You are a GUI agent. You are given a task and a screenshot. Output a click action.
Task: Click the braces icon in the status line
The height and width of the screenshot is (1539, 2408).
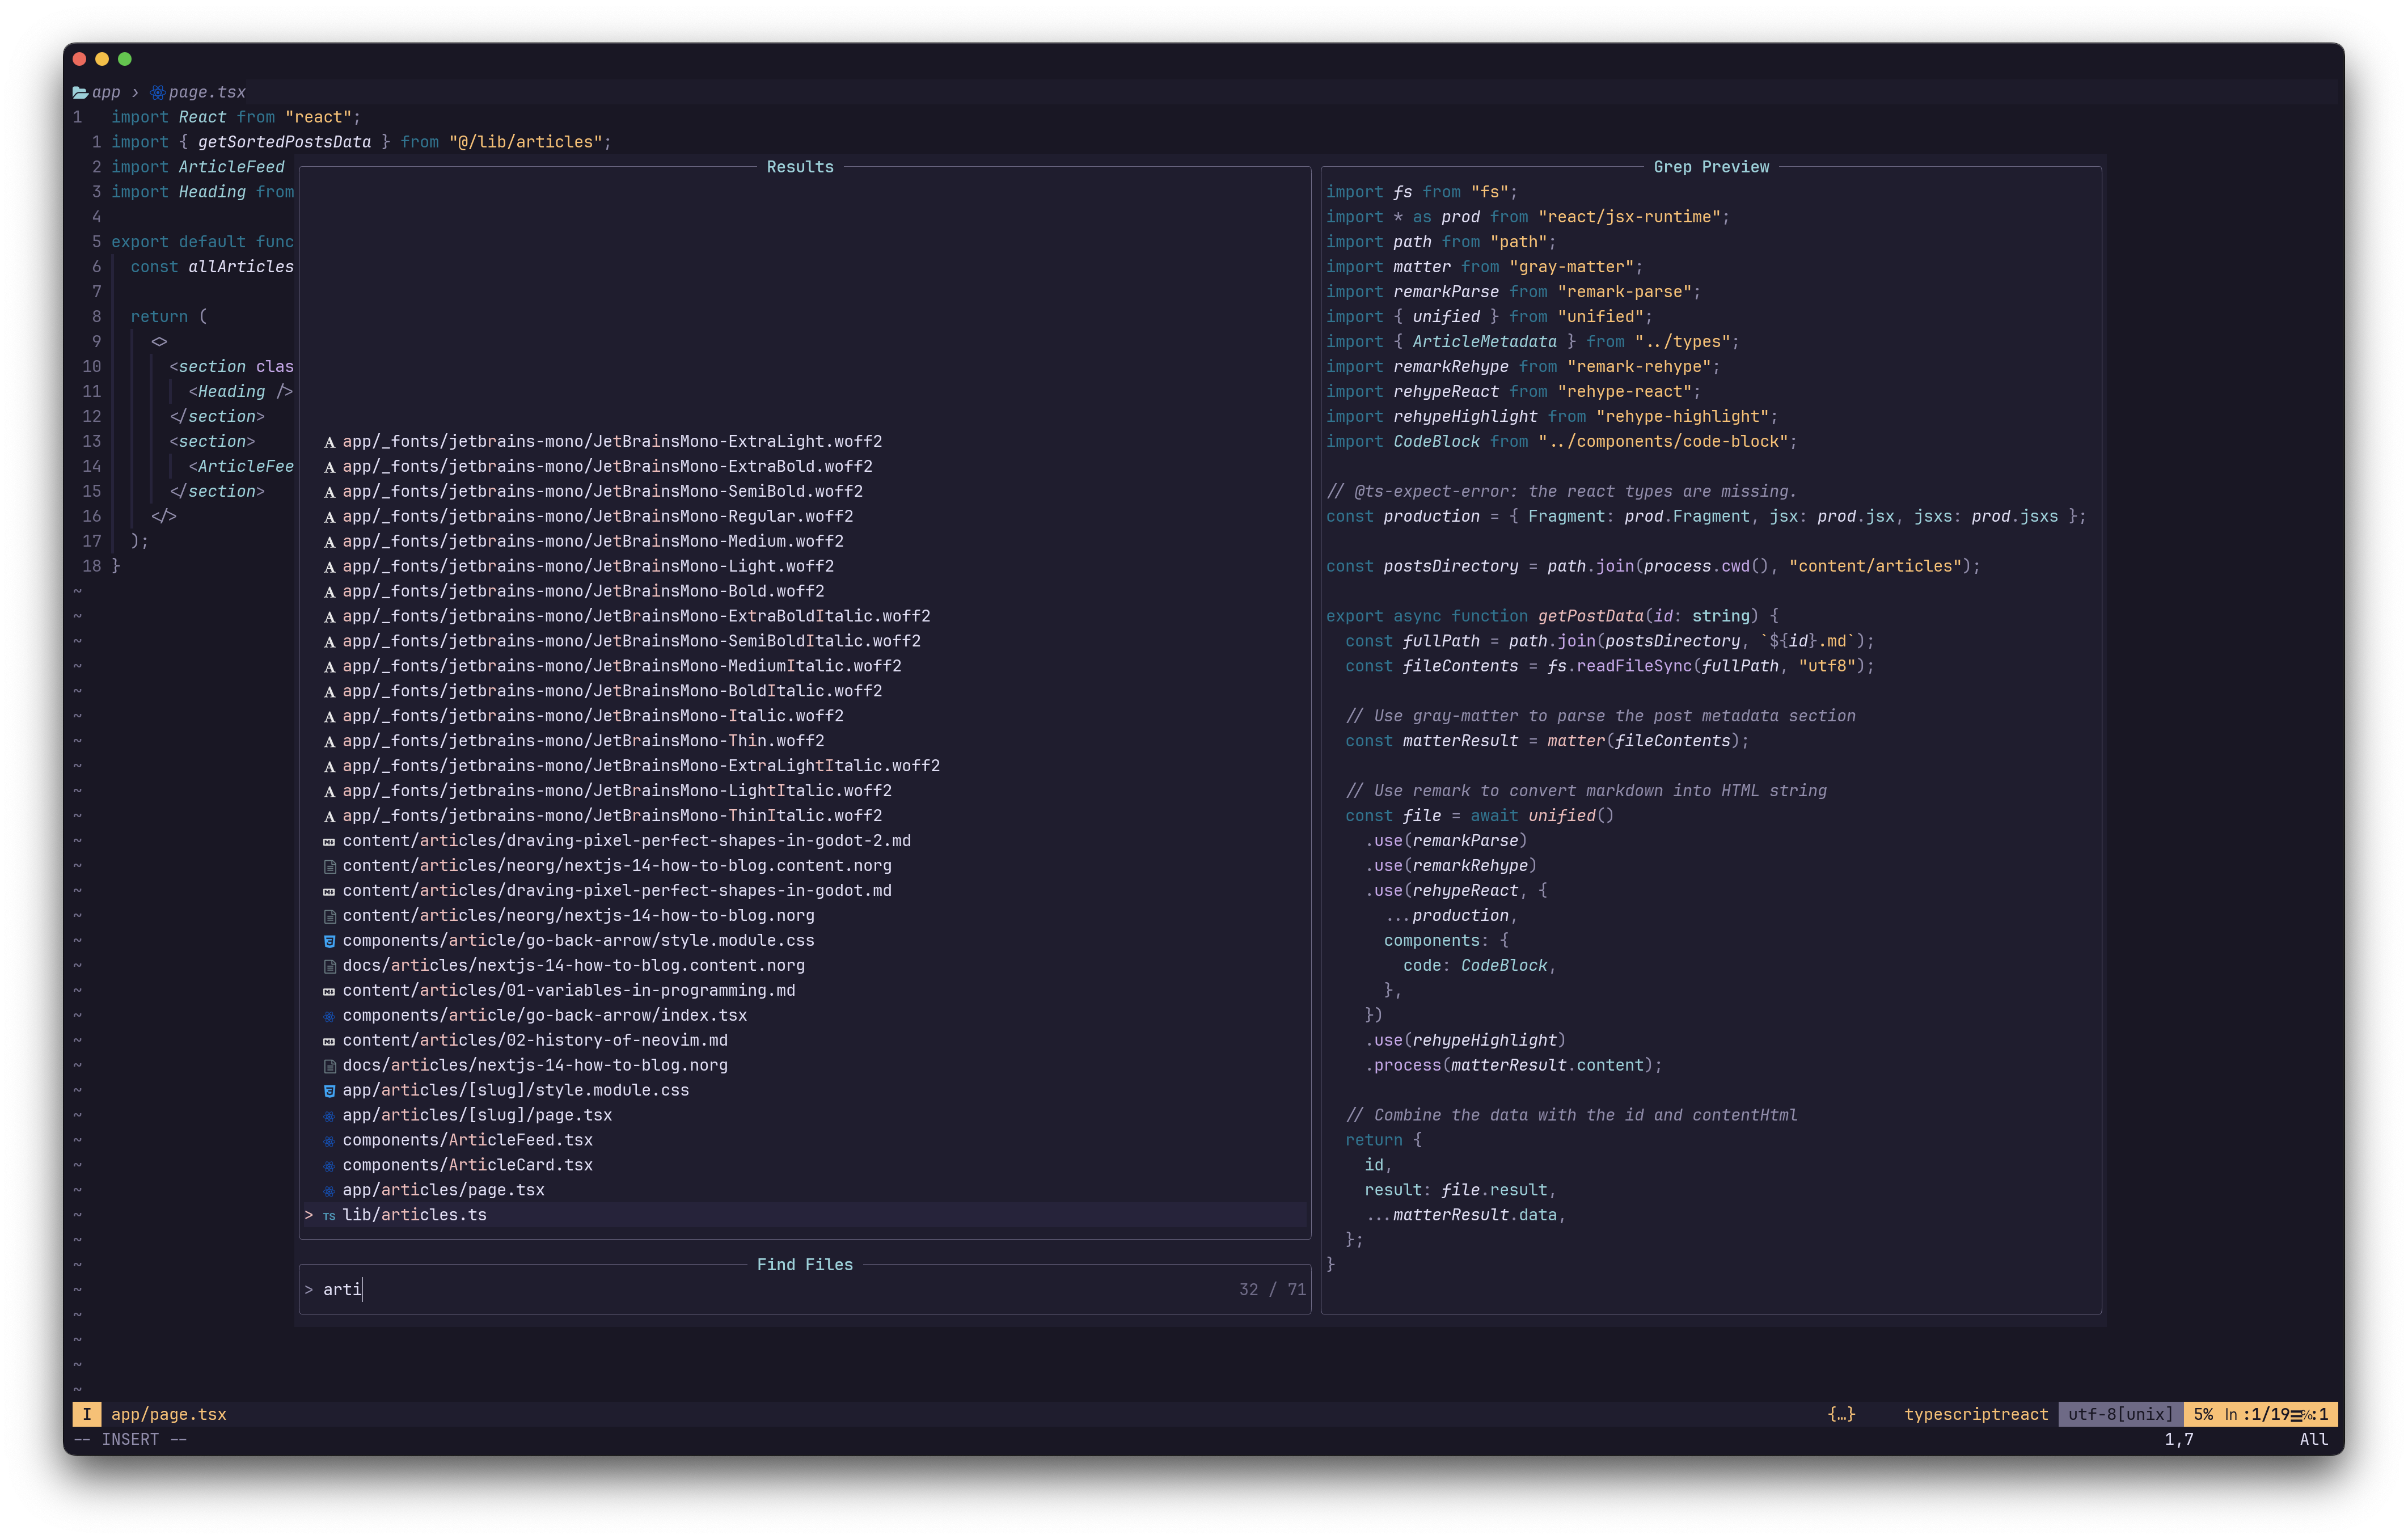(x=1841, y=1414)
